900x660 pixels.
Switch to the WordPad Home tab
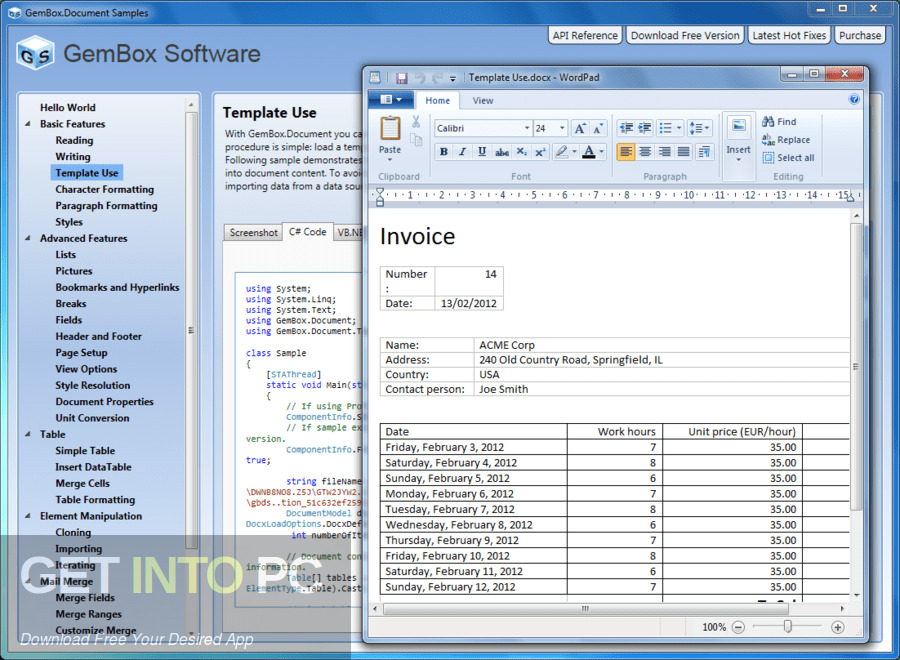tap(437, 100)
